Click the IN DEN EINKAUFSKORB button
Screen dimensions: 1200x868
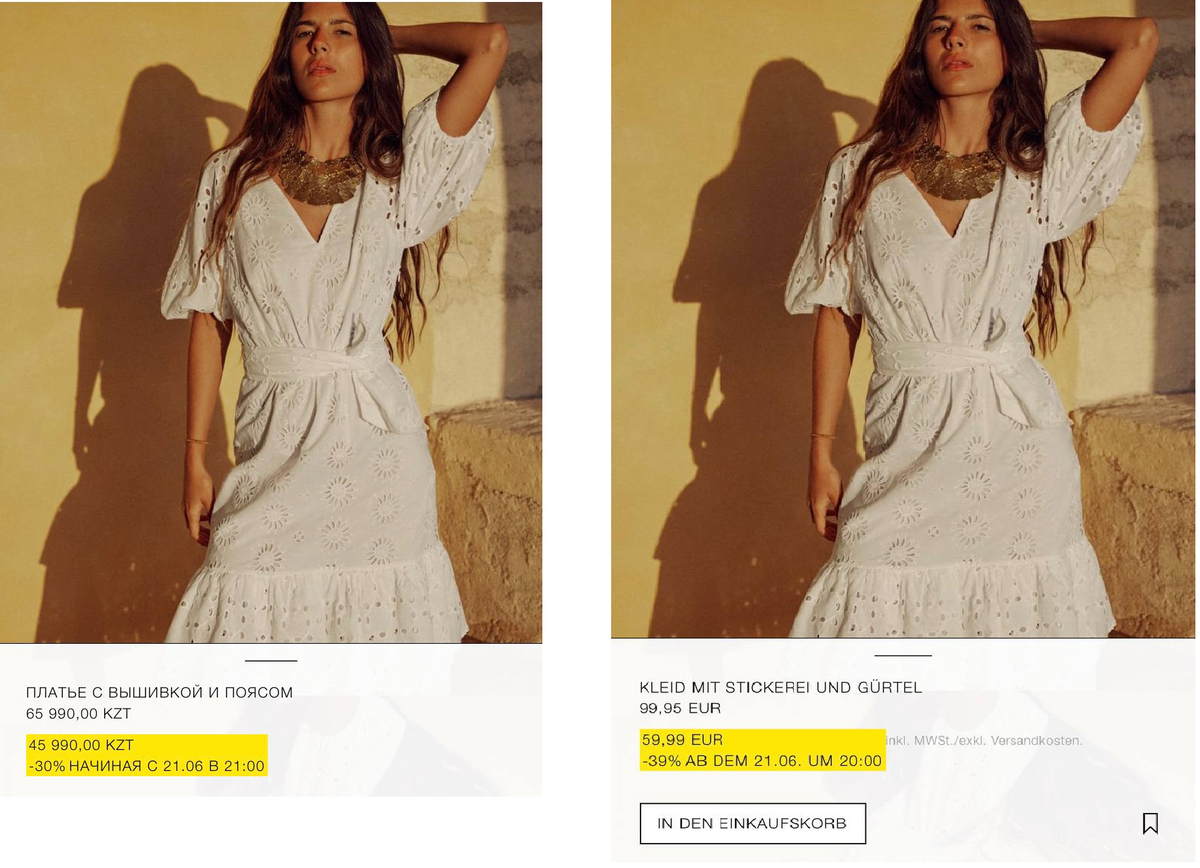point(752,823)
